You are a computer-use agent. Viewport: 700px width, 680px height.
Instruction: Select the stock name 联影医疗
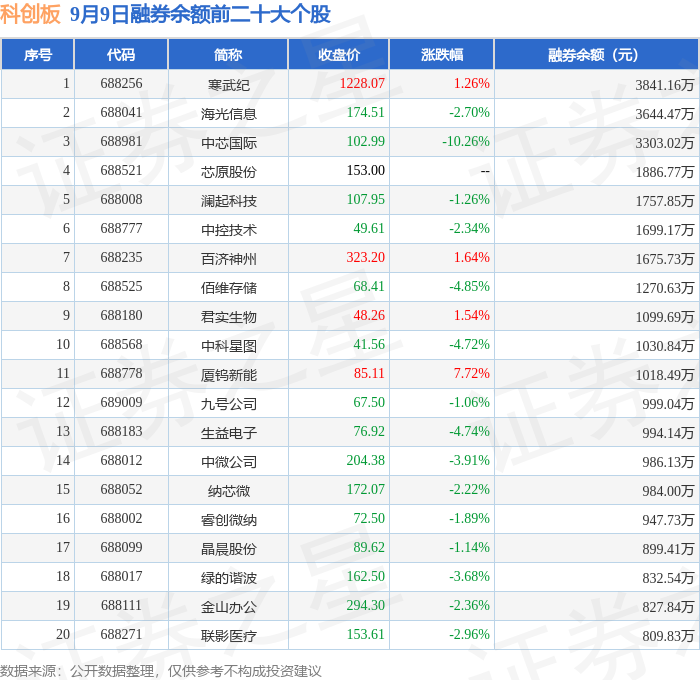(229, 636)
